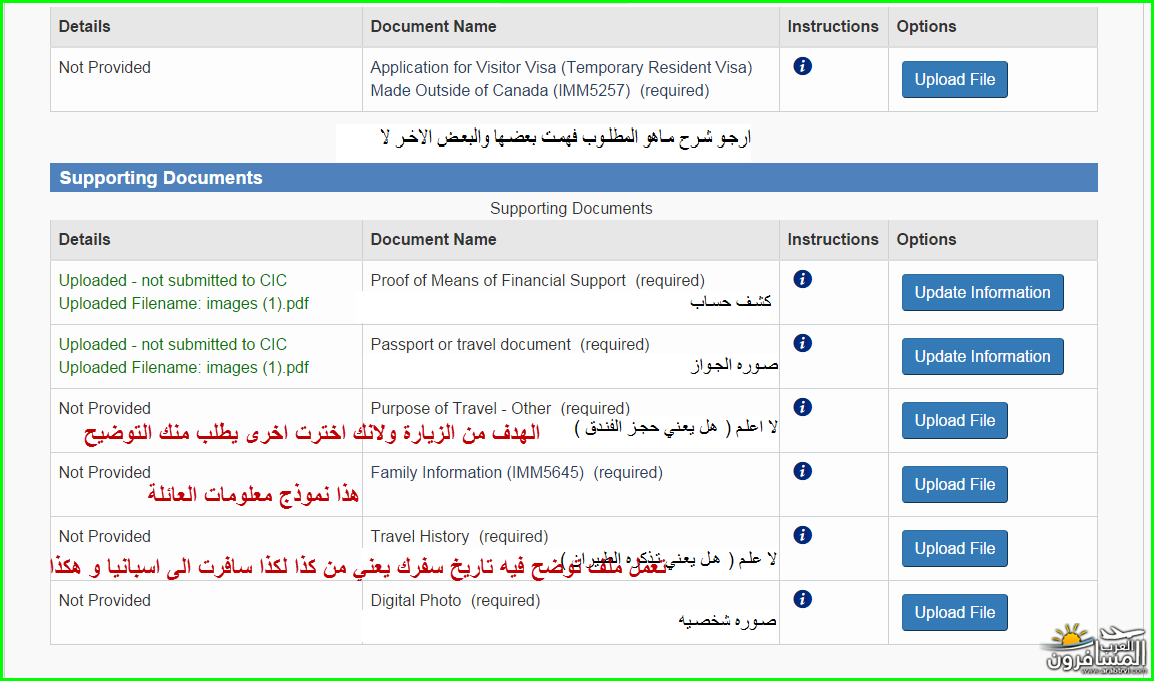Click Instructions column header in Supporting Documents table
This screenshot has width=1154, height=681.
[833, 239]
